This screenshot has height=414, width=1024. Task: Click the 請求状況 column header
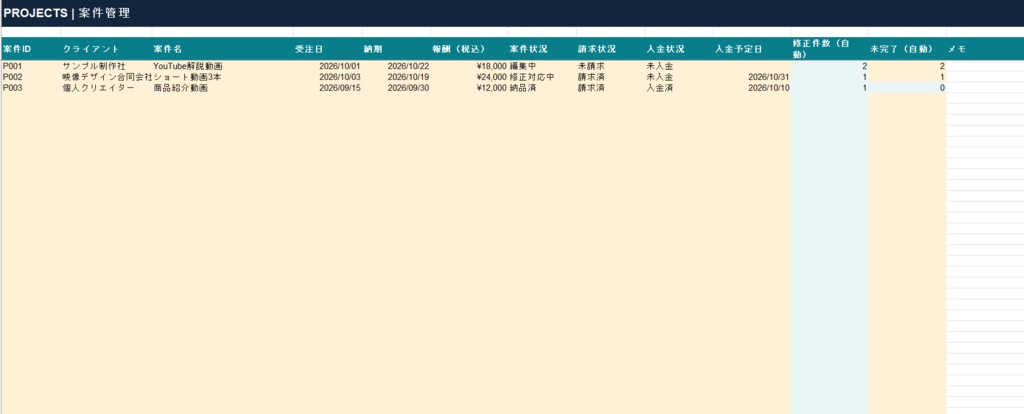coord(611,49)
